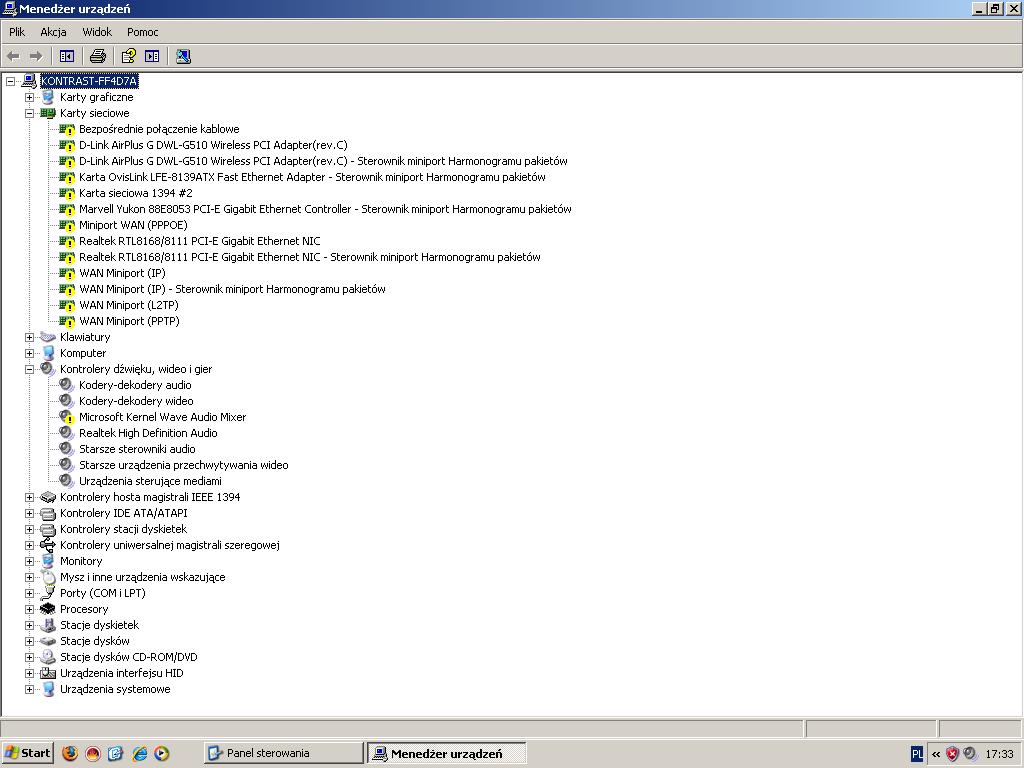
Task: Collapse the KONTRAST-FF4D7A root node
Action: tap(10, 81)
